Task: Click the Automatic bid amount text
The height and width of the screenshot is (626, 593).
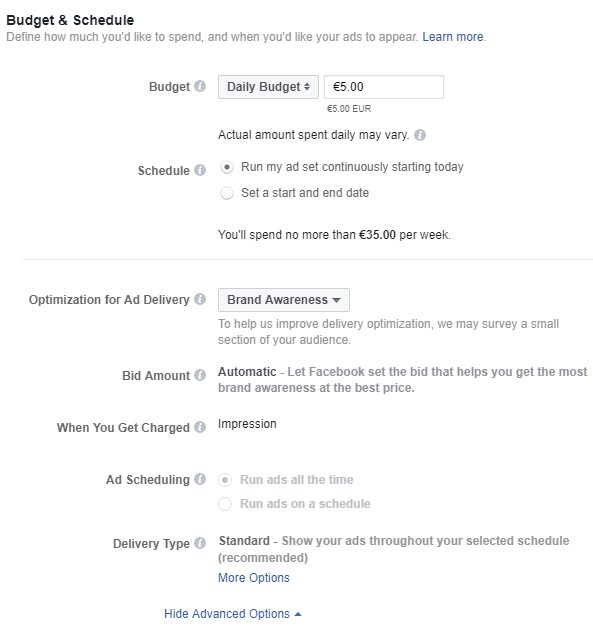Action: (x=247, y=372)
